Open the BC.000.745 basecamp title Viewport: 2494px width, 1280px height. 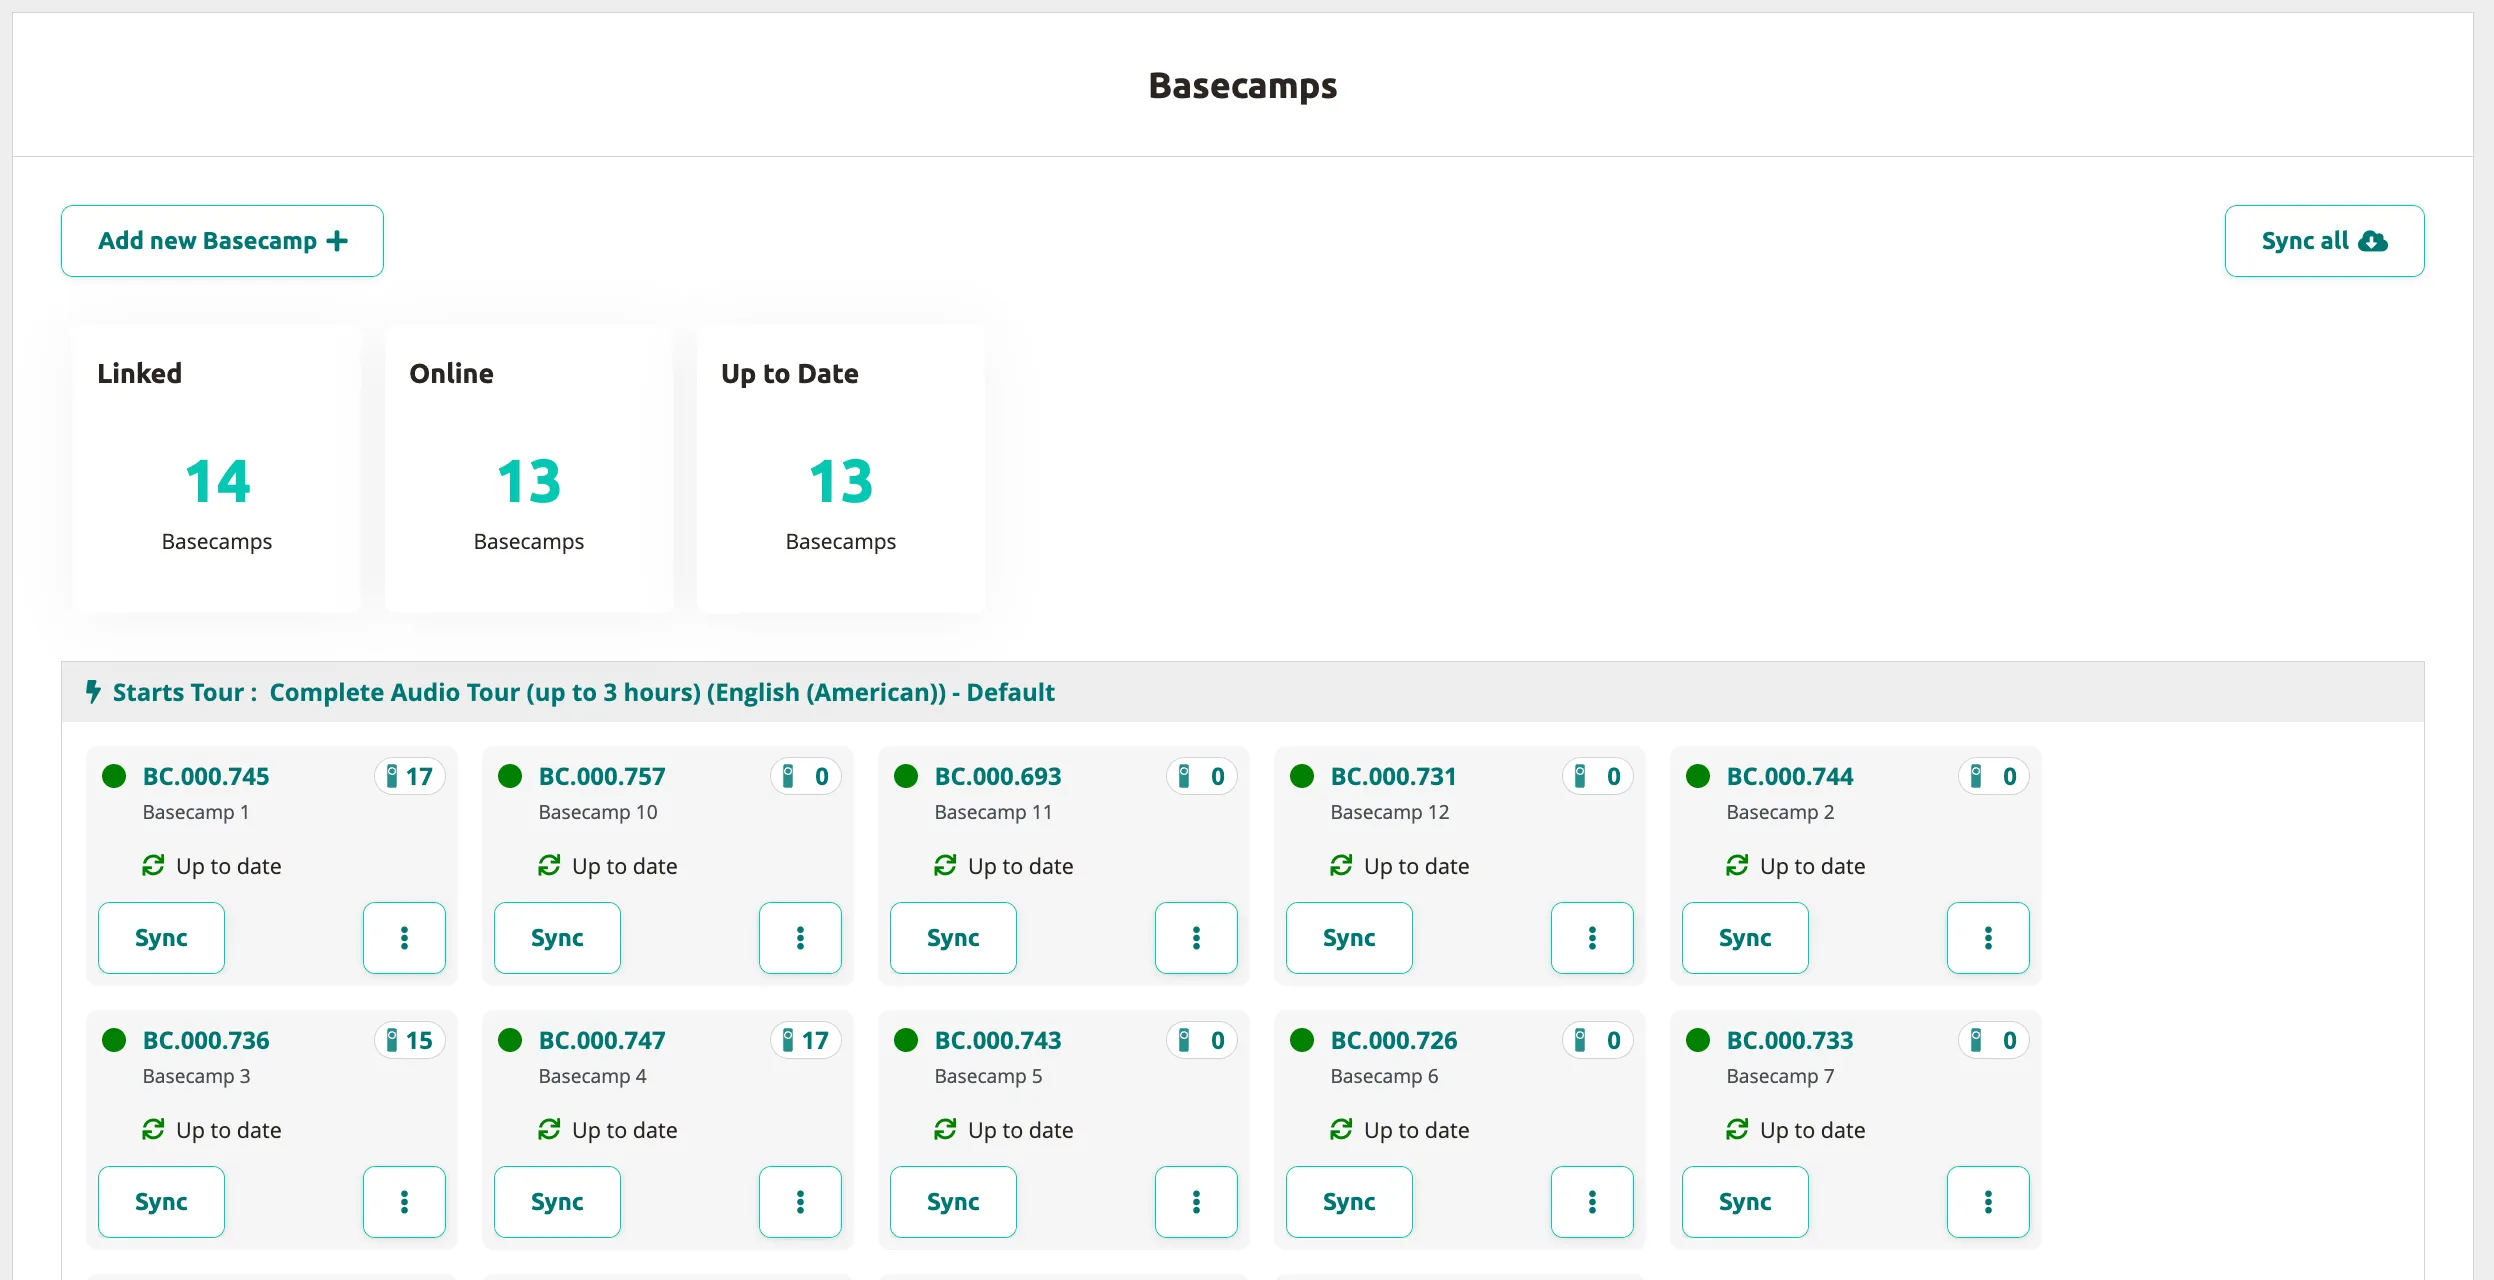pyautogui.click(x=206, y=776)
